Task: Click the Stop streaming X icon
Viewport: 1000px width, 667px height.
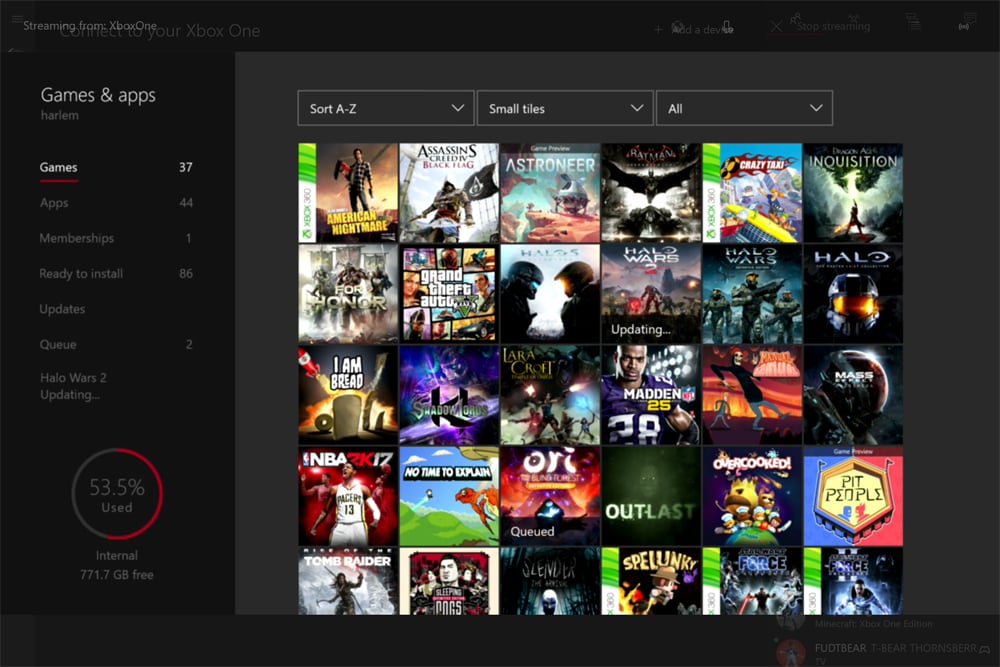Action: (x=778, y=25)
